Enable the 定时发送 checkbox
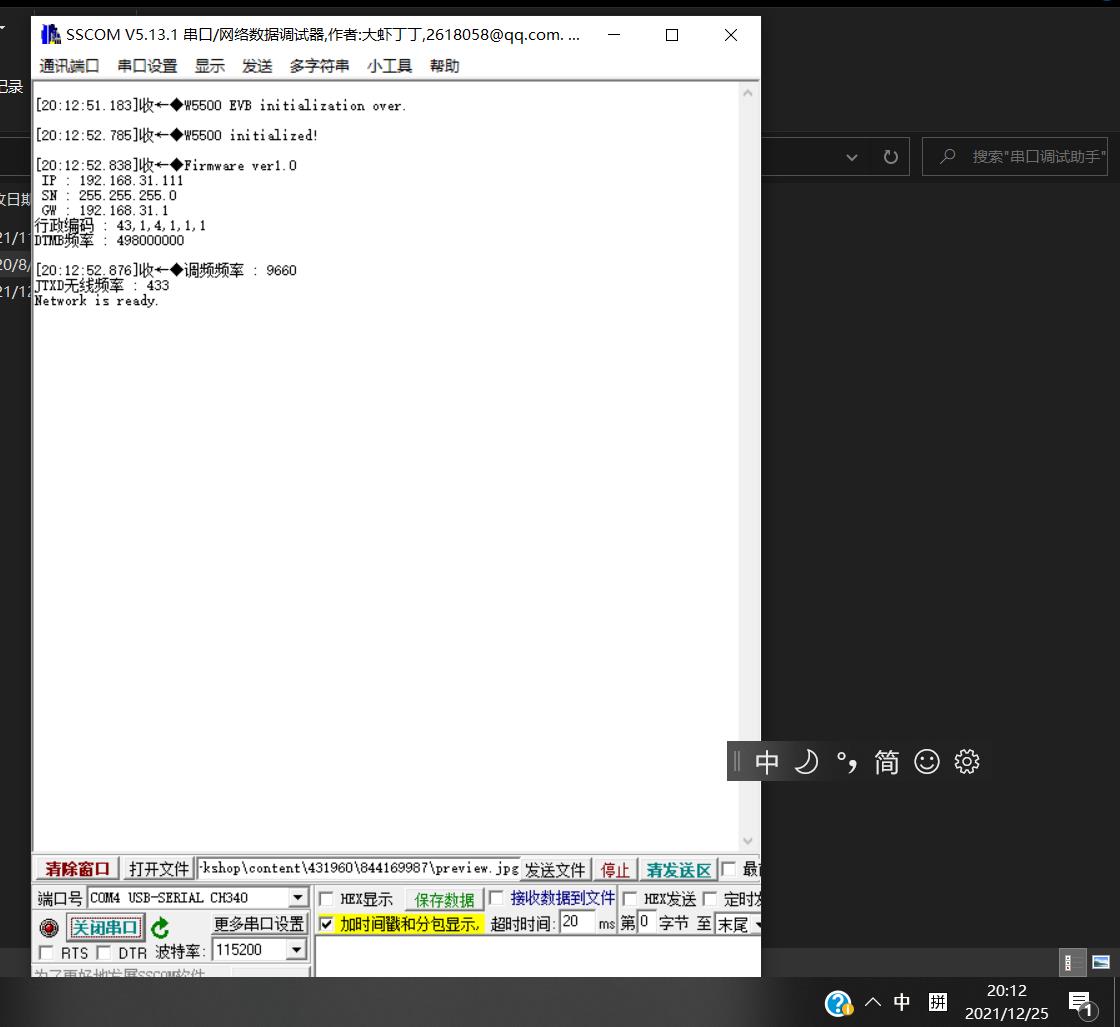 tap(710, 898)
